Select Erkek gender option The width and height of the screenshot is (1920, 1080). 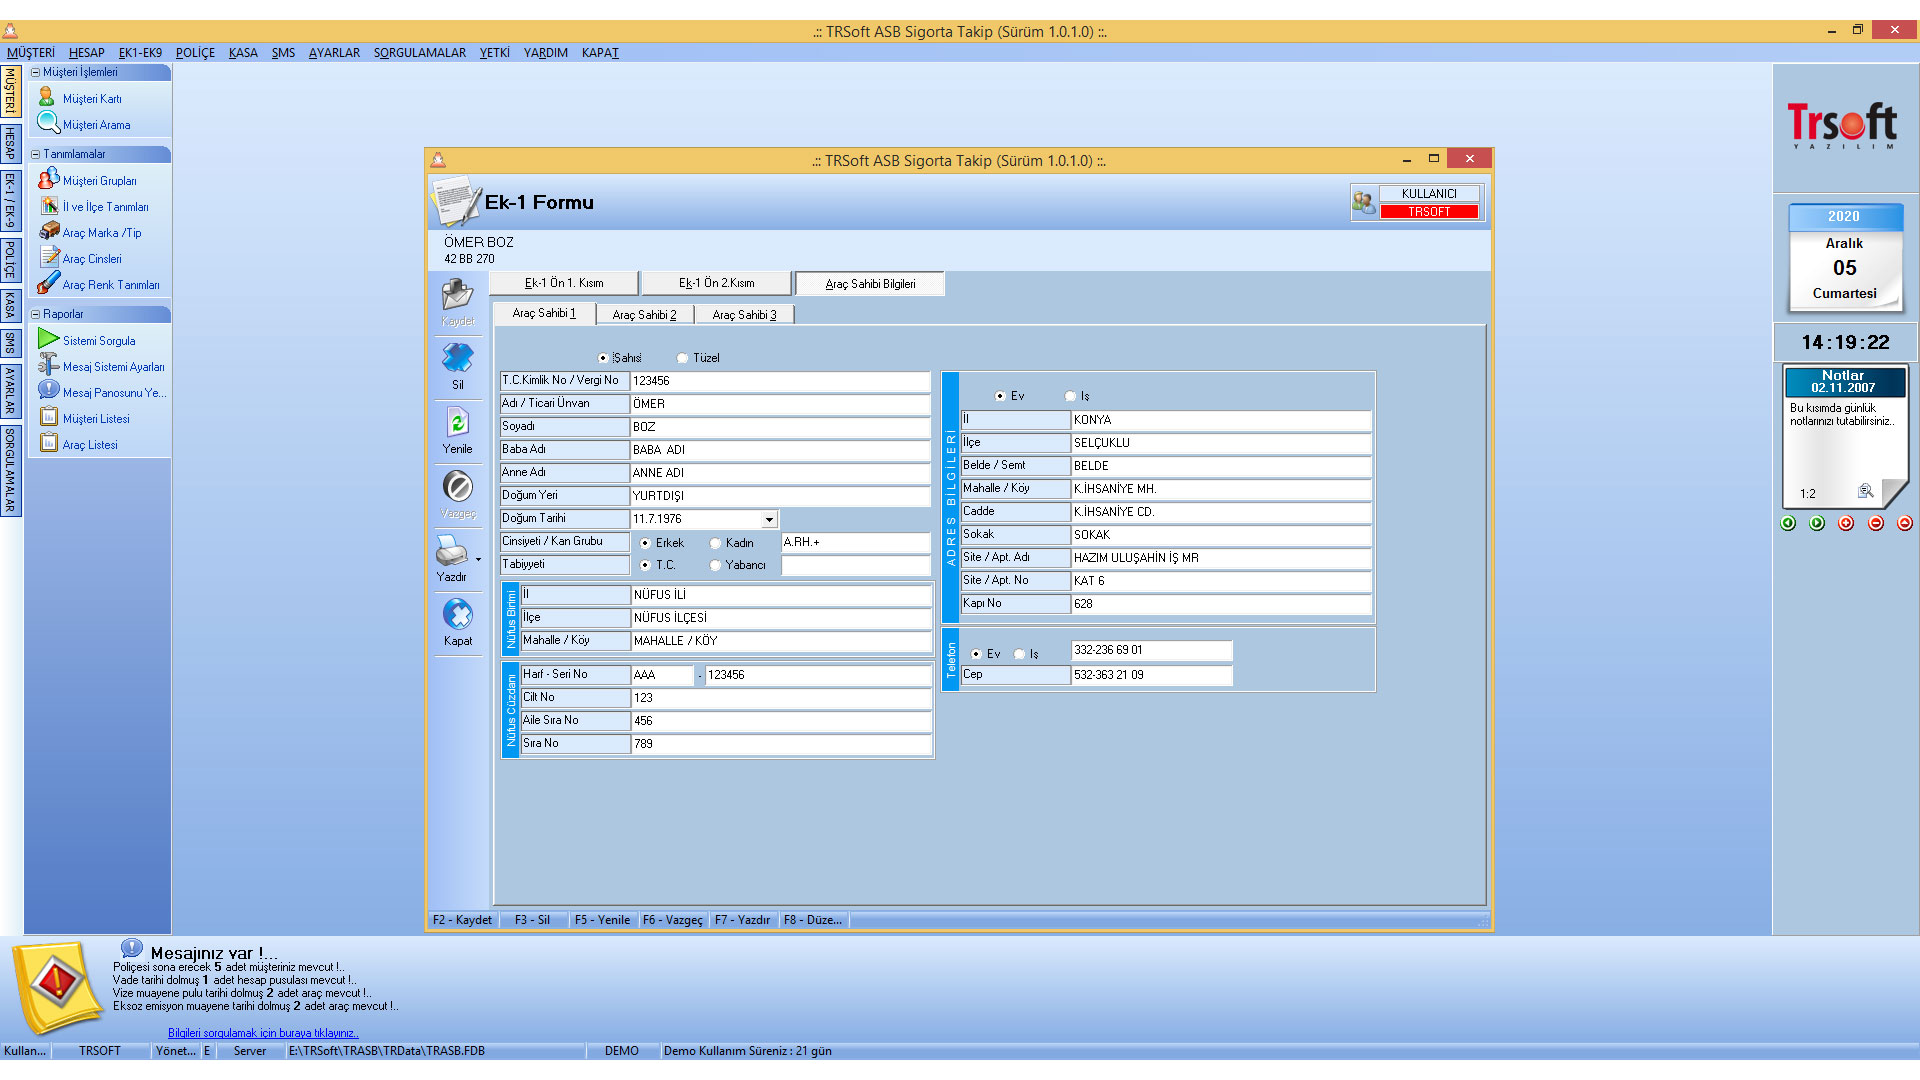[x=646, y=543]
